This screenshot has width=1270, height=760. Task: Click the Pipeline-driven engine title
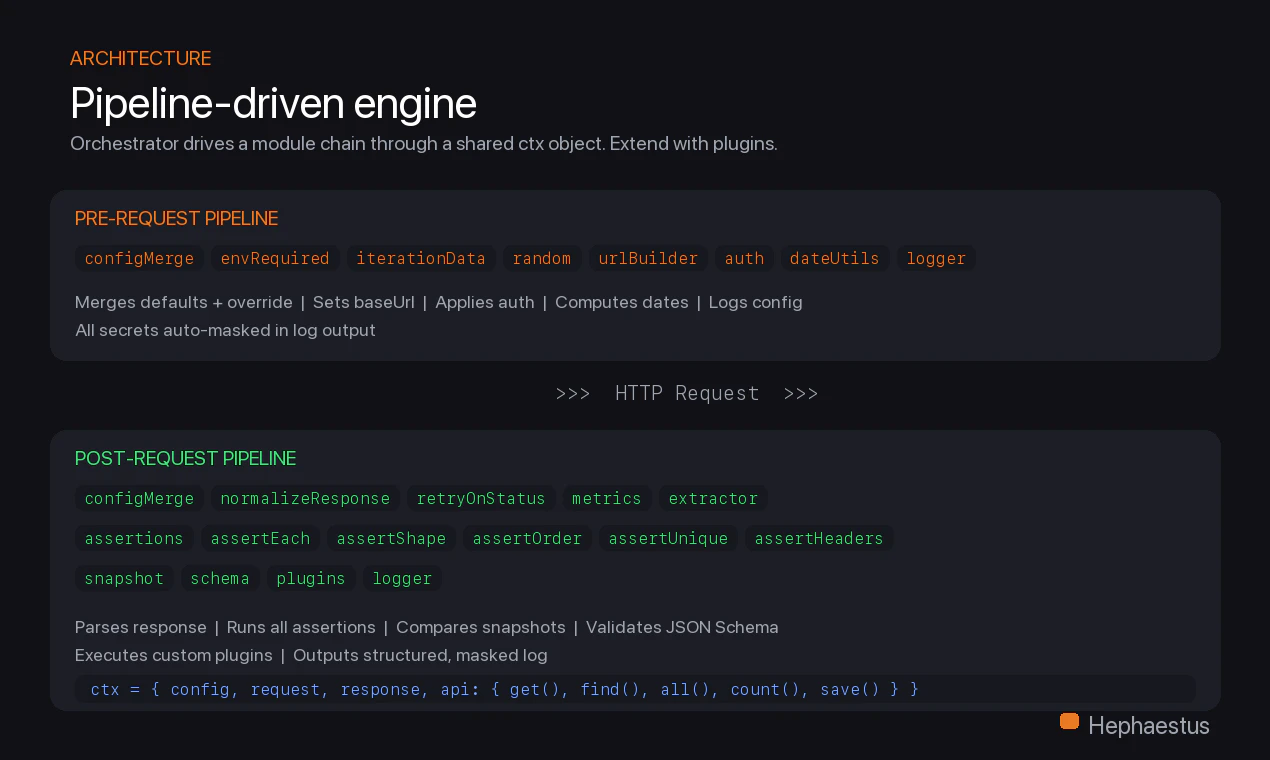coord(274,103)
